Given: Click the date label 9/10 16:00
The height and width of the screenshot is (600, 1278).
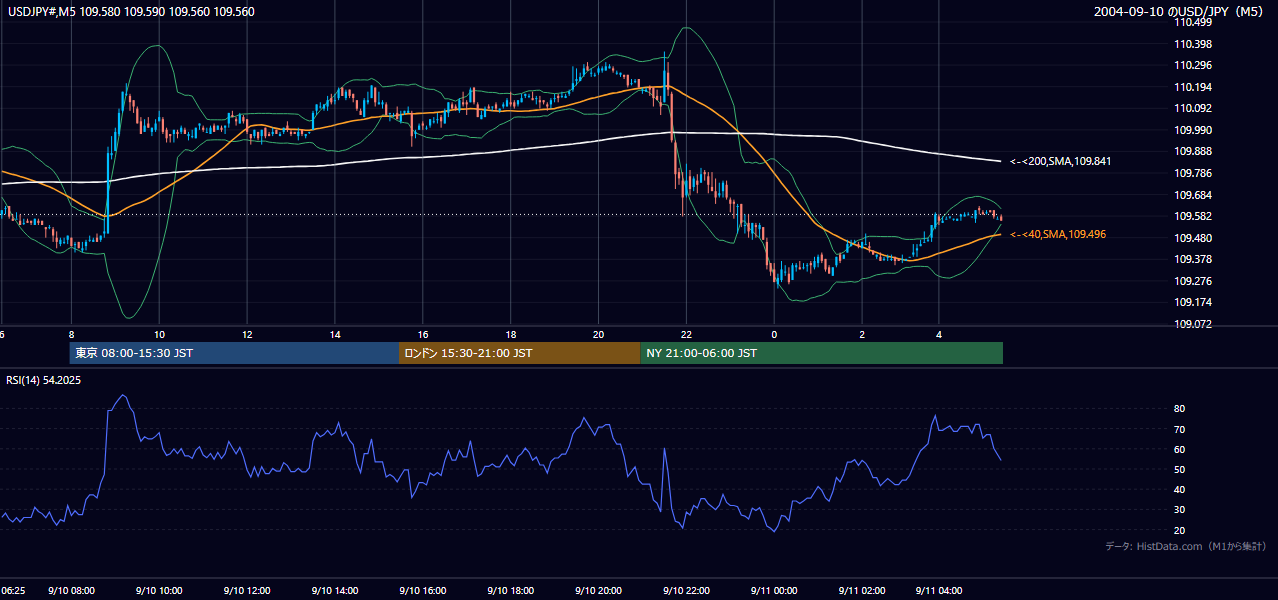Looking at the screenshot, I should 423,591.
